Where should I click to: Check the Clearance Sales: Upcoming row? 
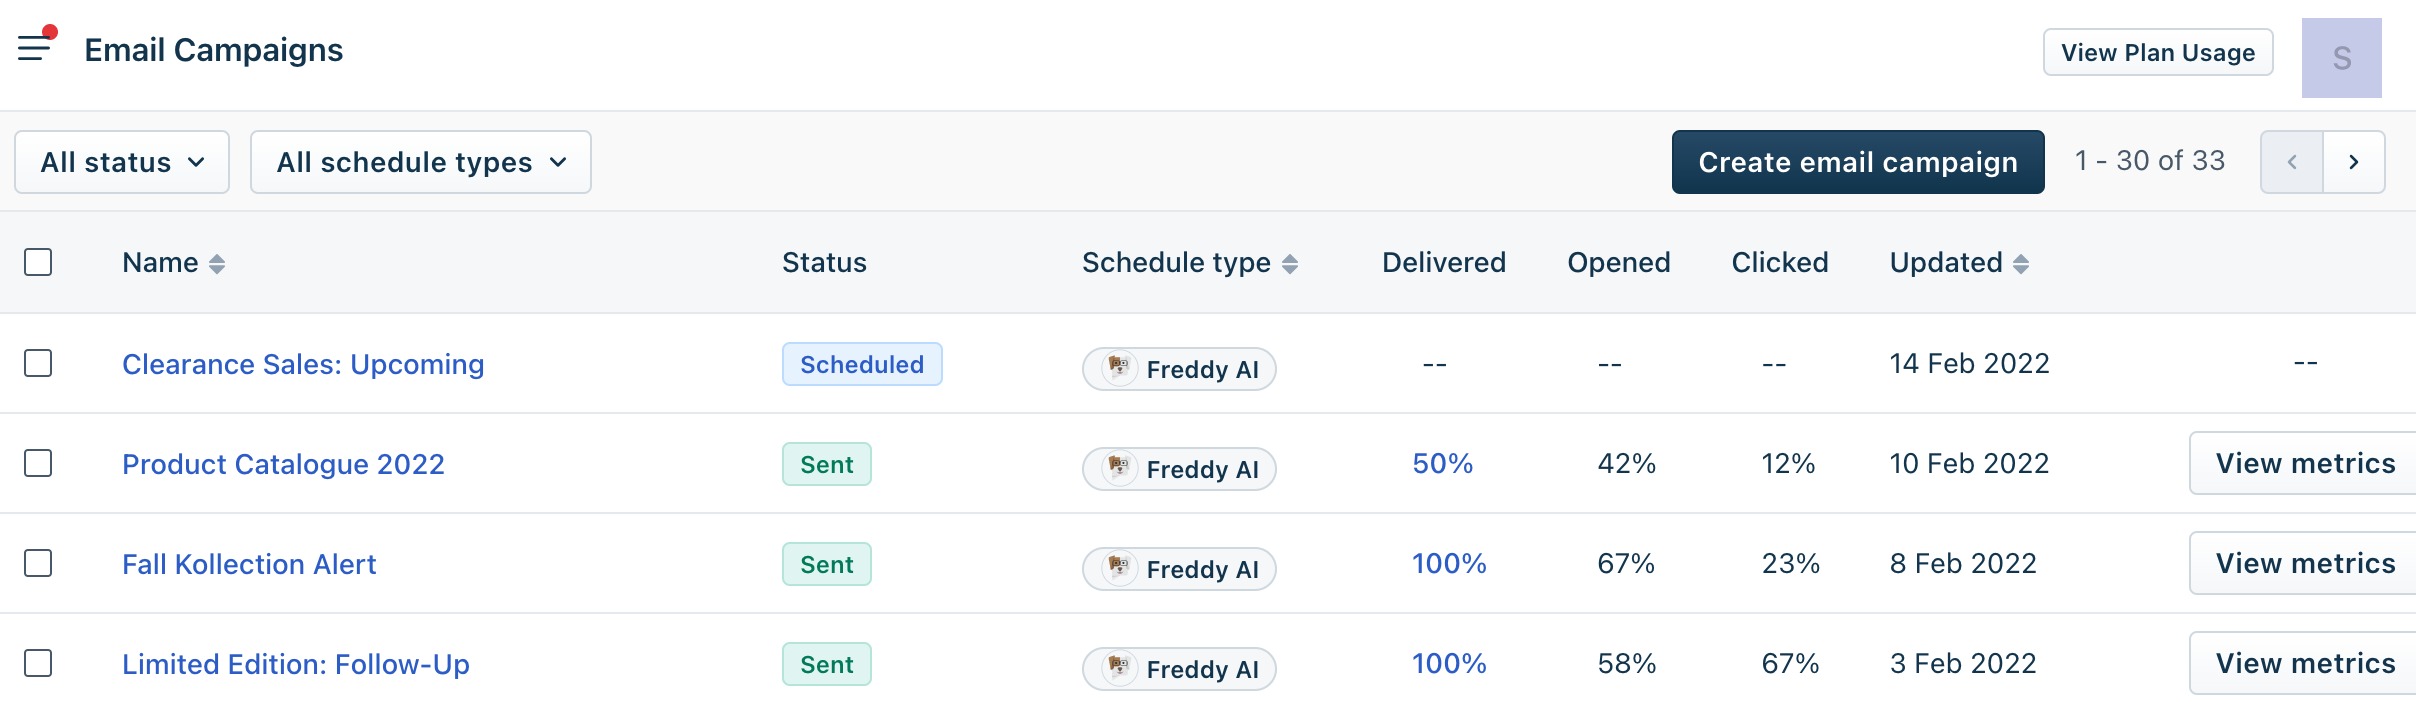pyautogui.click(x=38, y=363)
